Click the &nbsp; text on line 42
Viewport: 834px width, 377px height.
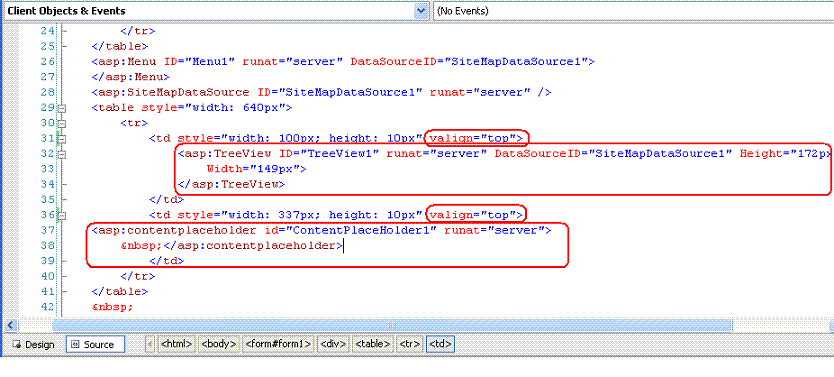point(112,307)
